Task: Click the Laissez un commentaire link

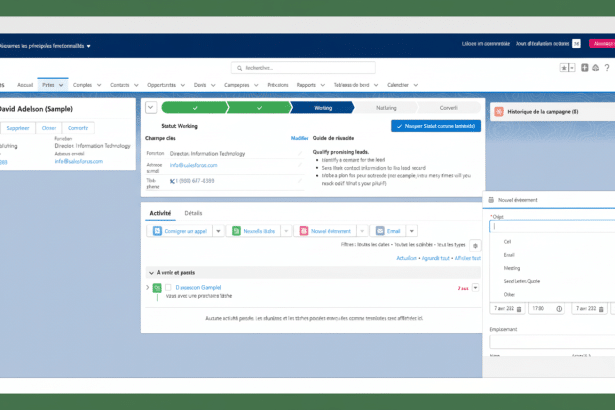Action: point(486,44)
